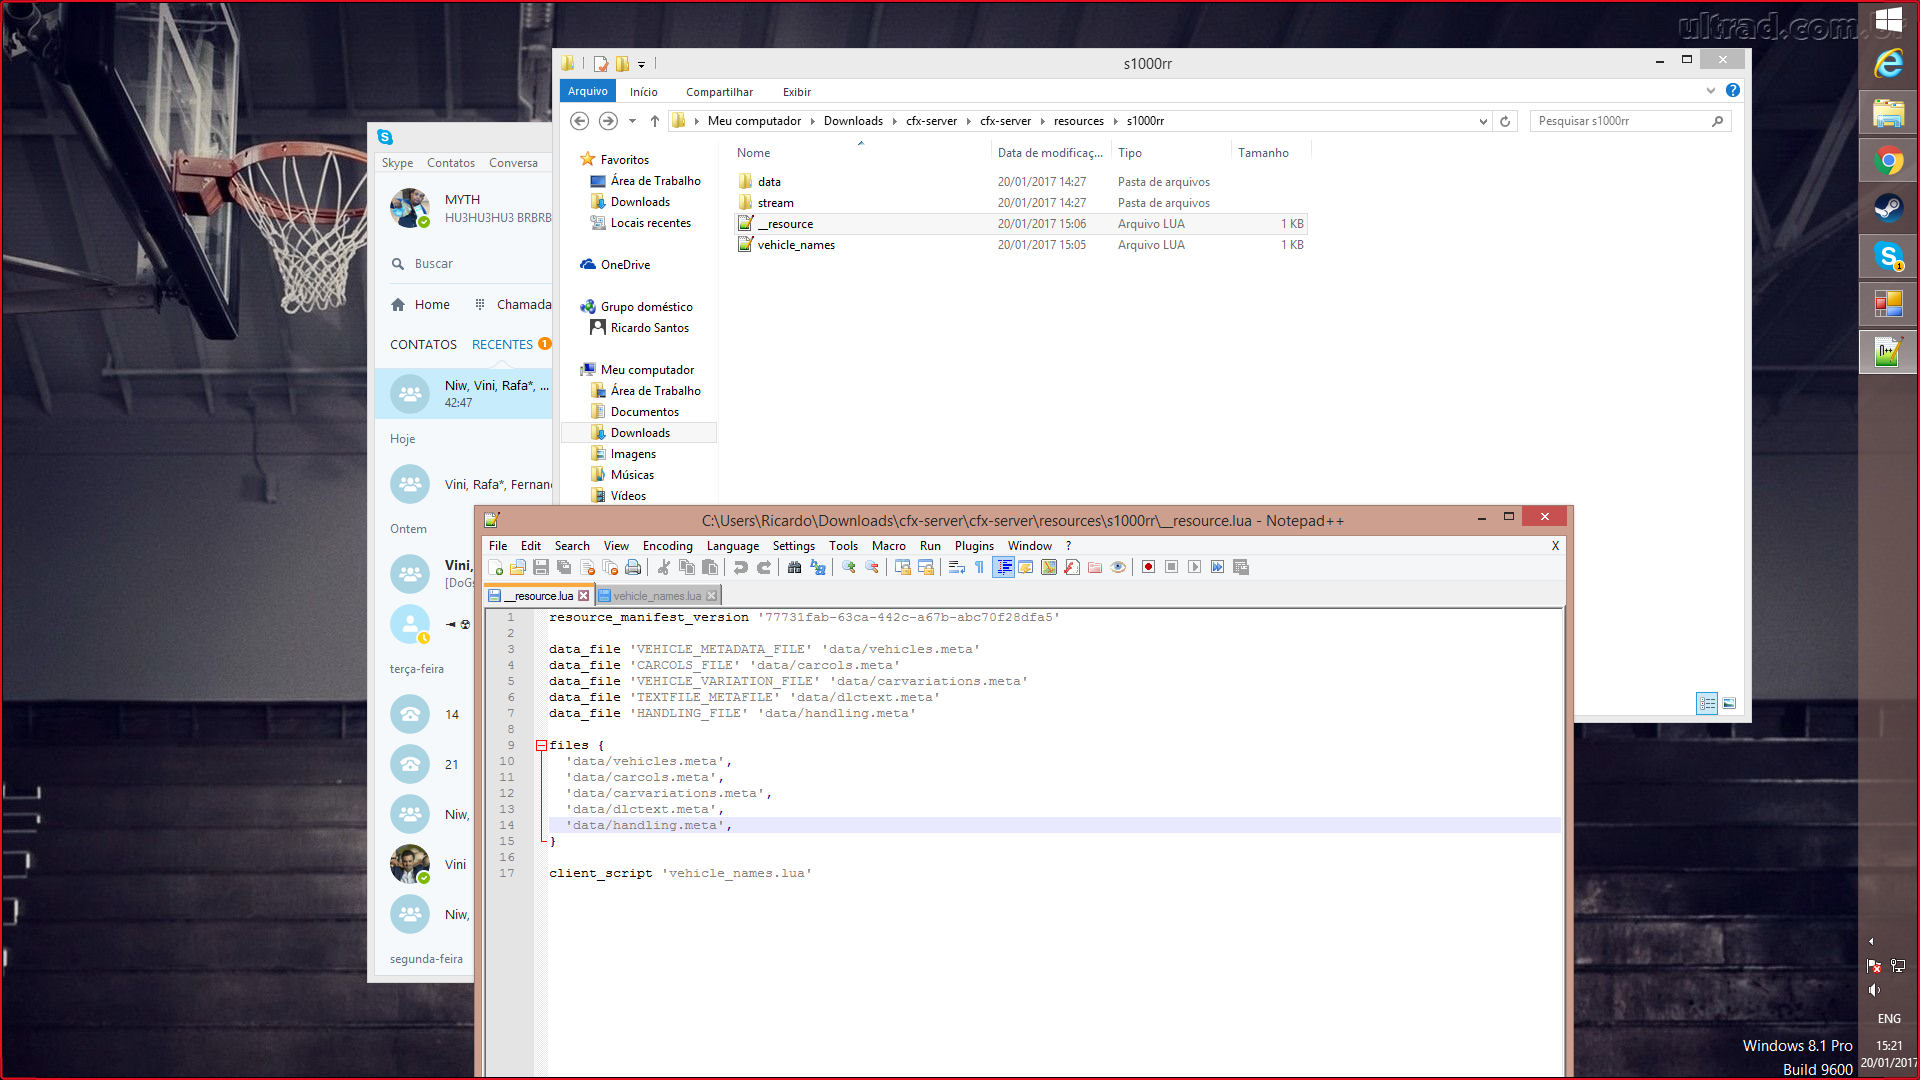
Task: Open the address bar history dropdown
Action: click(x=1482, y=121)
